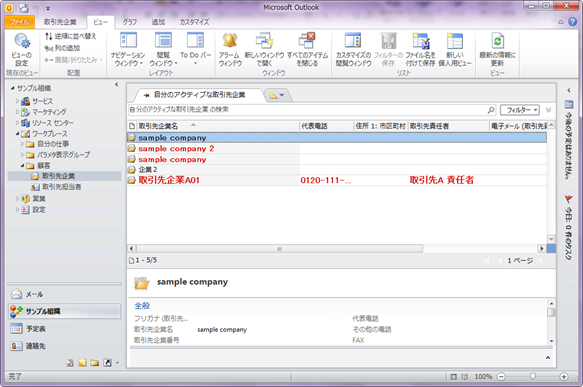This screenshot has width=583, height=387.
Task: Expand the To-Do bar chevron
Action: point(568,90)
